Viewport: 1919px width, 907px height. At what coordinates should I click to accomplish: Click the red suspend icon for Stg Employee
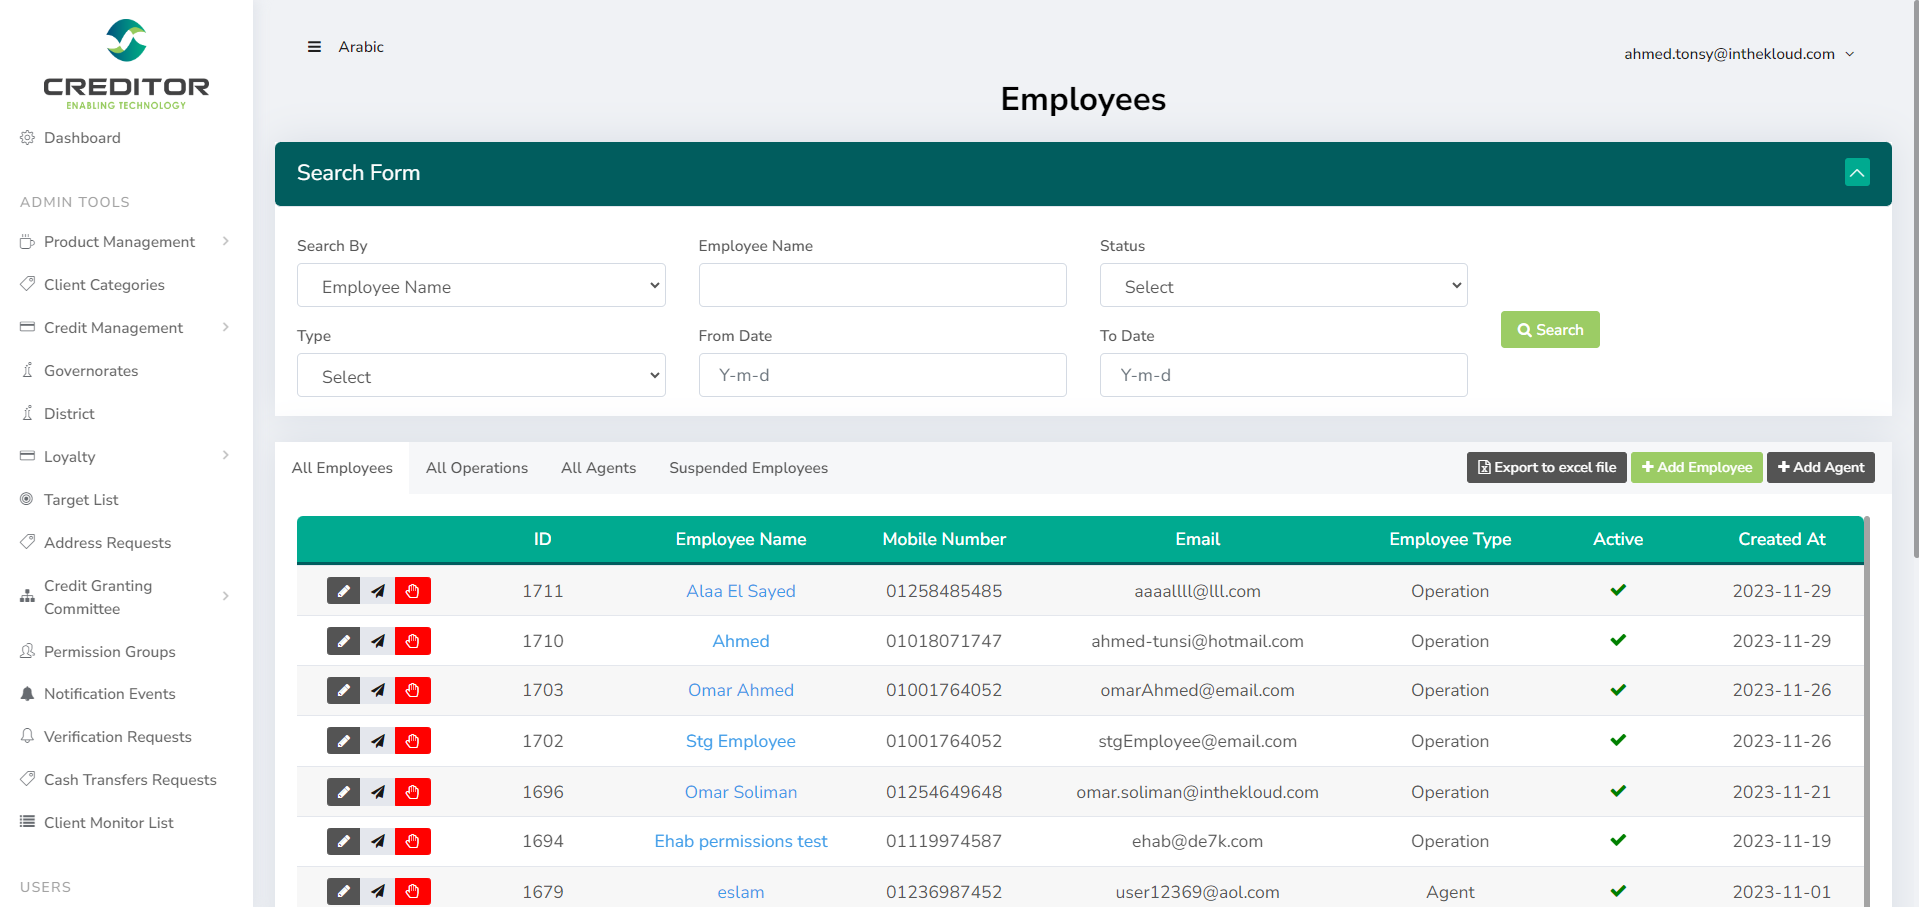[412, 741]
